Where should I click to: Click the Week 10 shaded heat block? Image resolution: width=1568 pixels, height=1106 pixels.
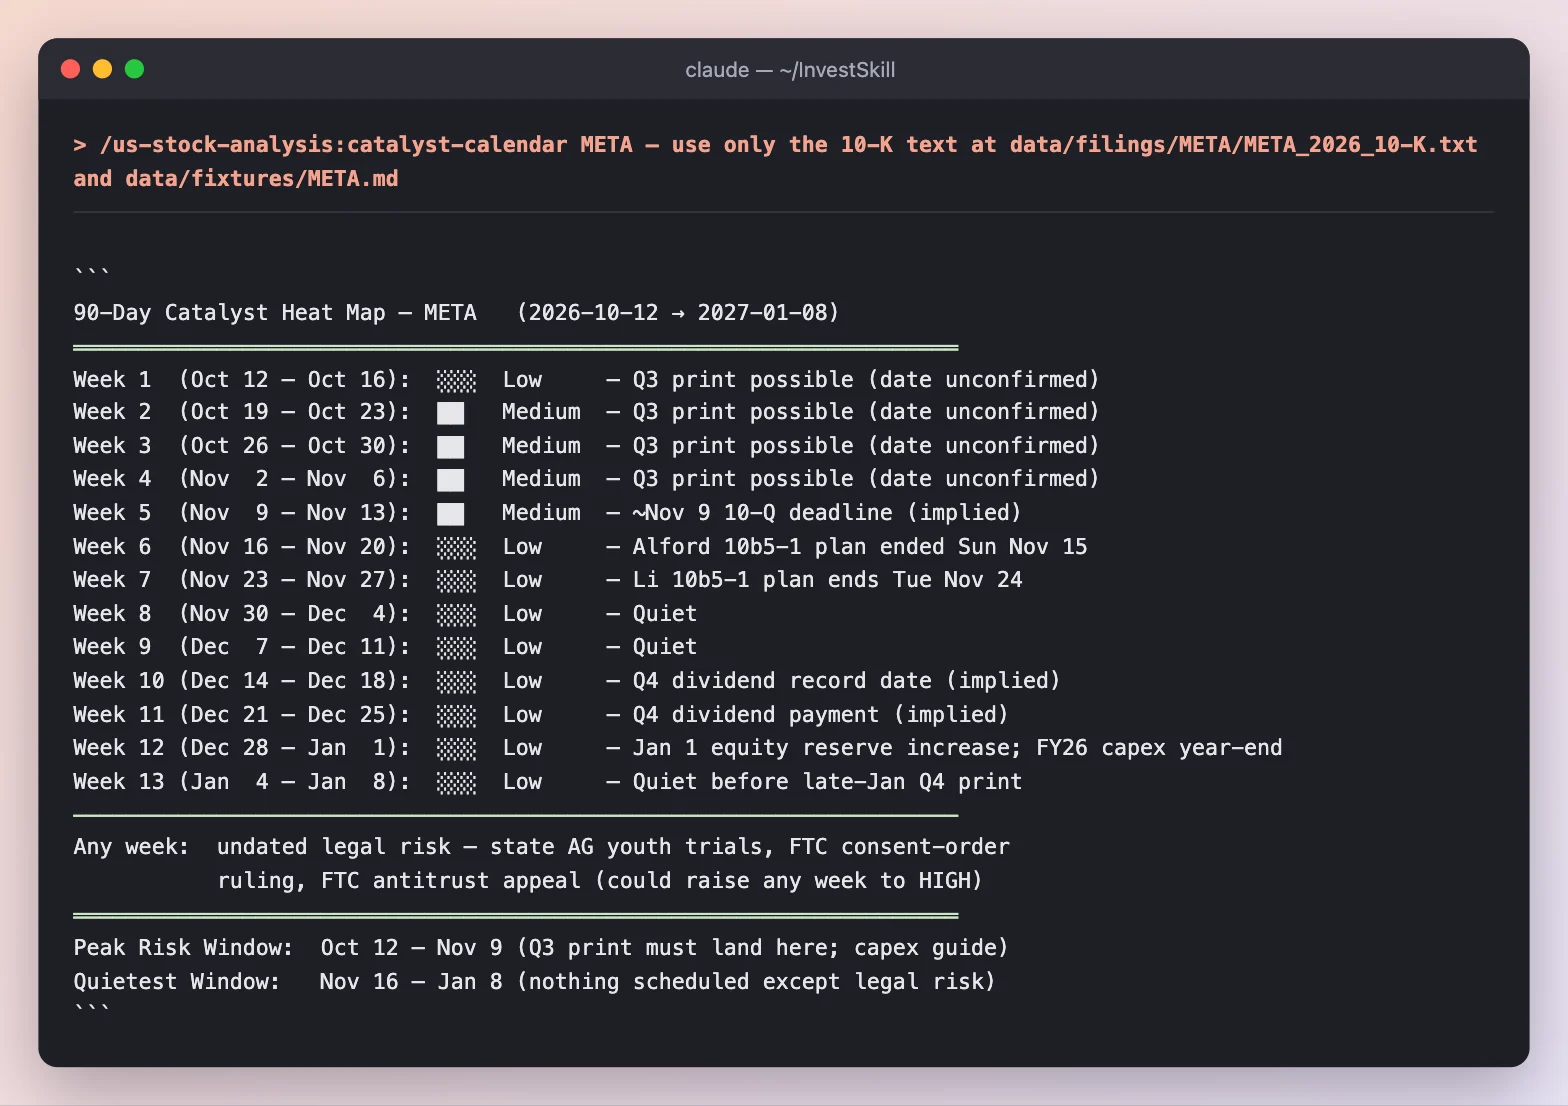coord(456,682)
